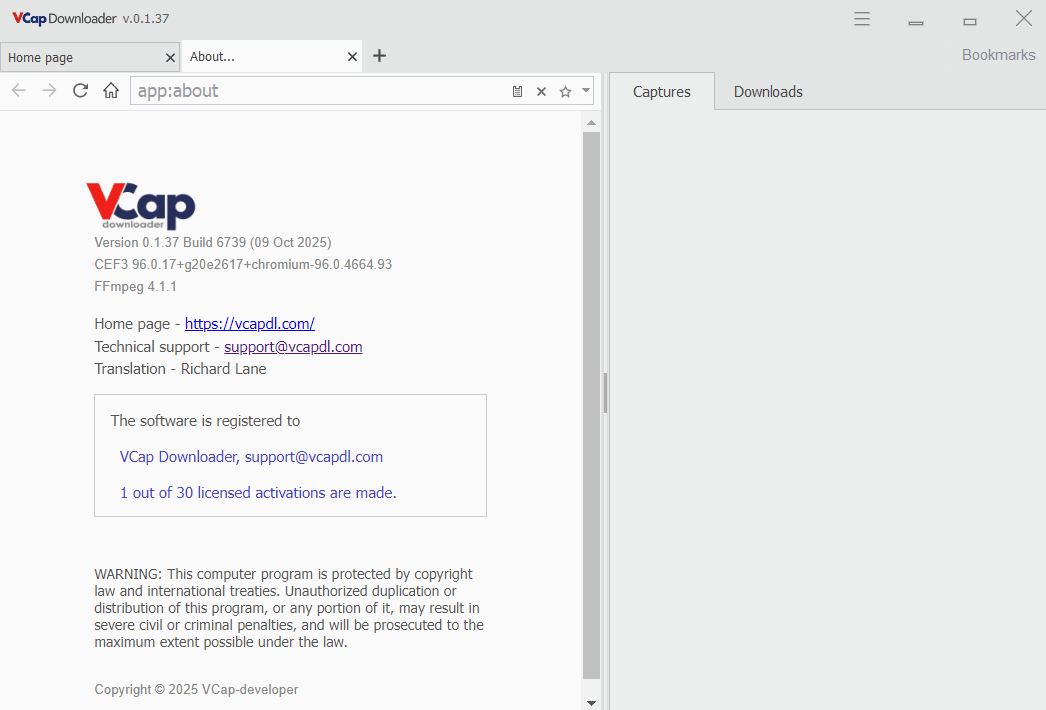Click the WARNING copyright notice paragraph
The width and height of the screenshot is (1046, 710).
(289, 608)
